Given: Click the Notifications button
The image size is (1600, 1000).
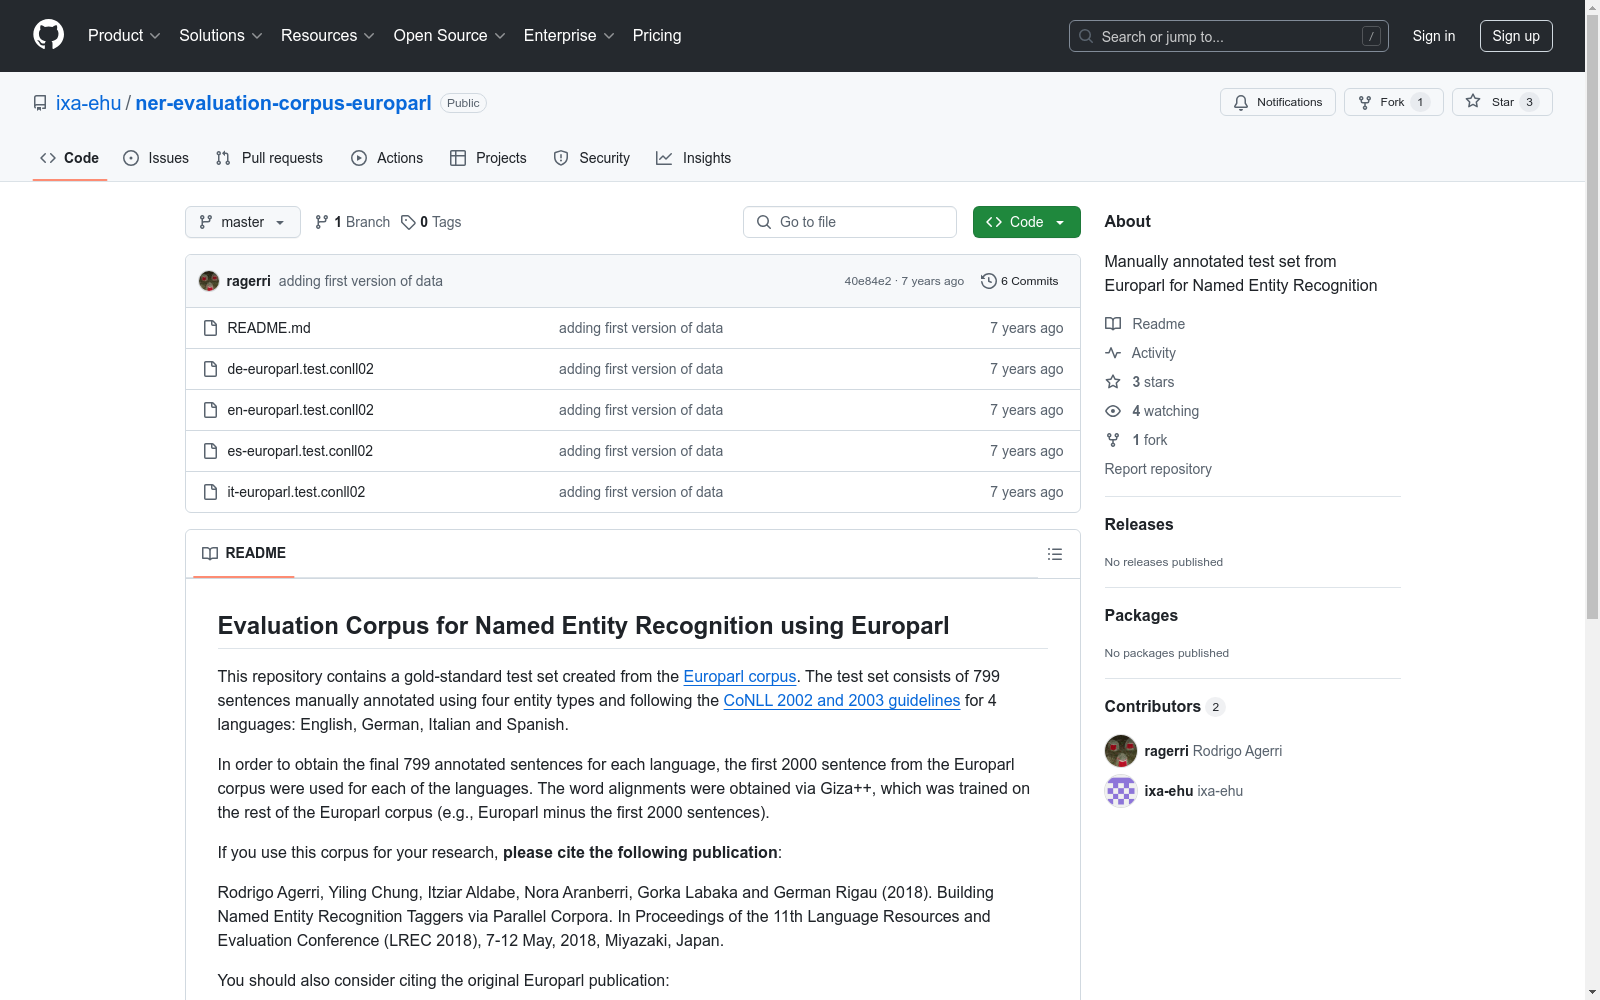Looking at the screenshot, I should [1278, 102].
